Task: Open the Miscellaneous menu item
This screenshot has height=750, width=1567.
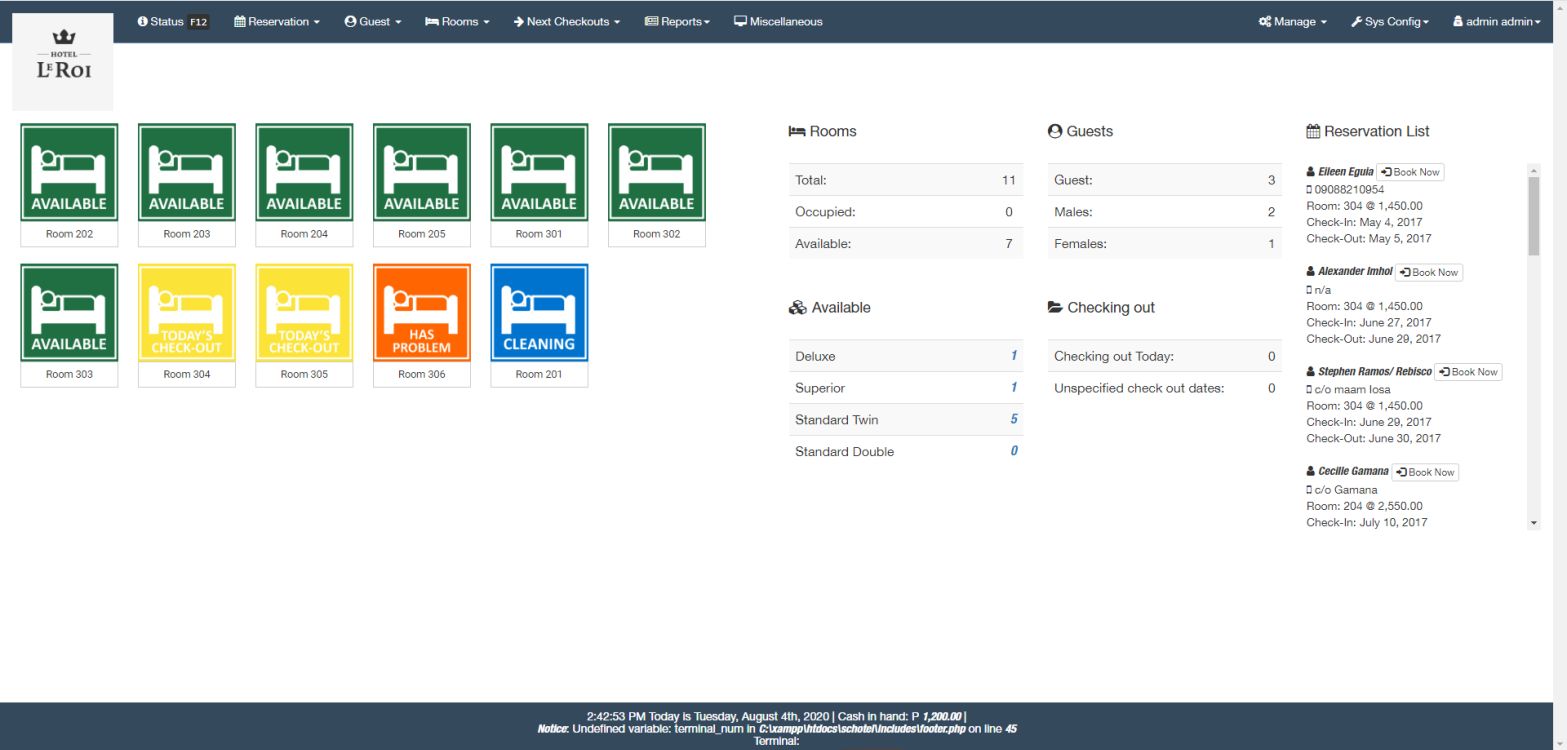Action: (x=778, y=22)
